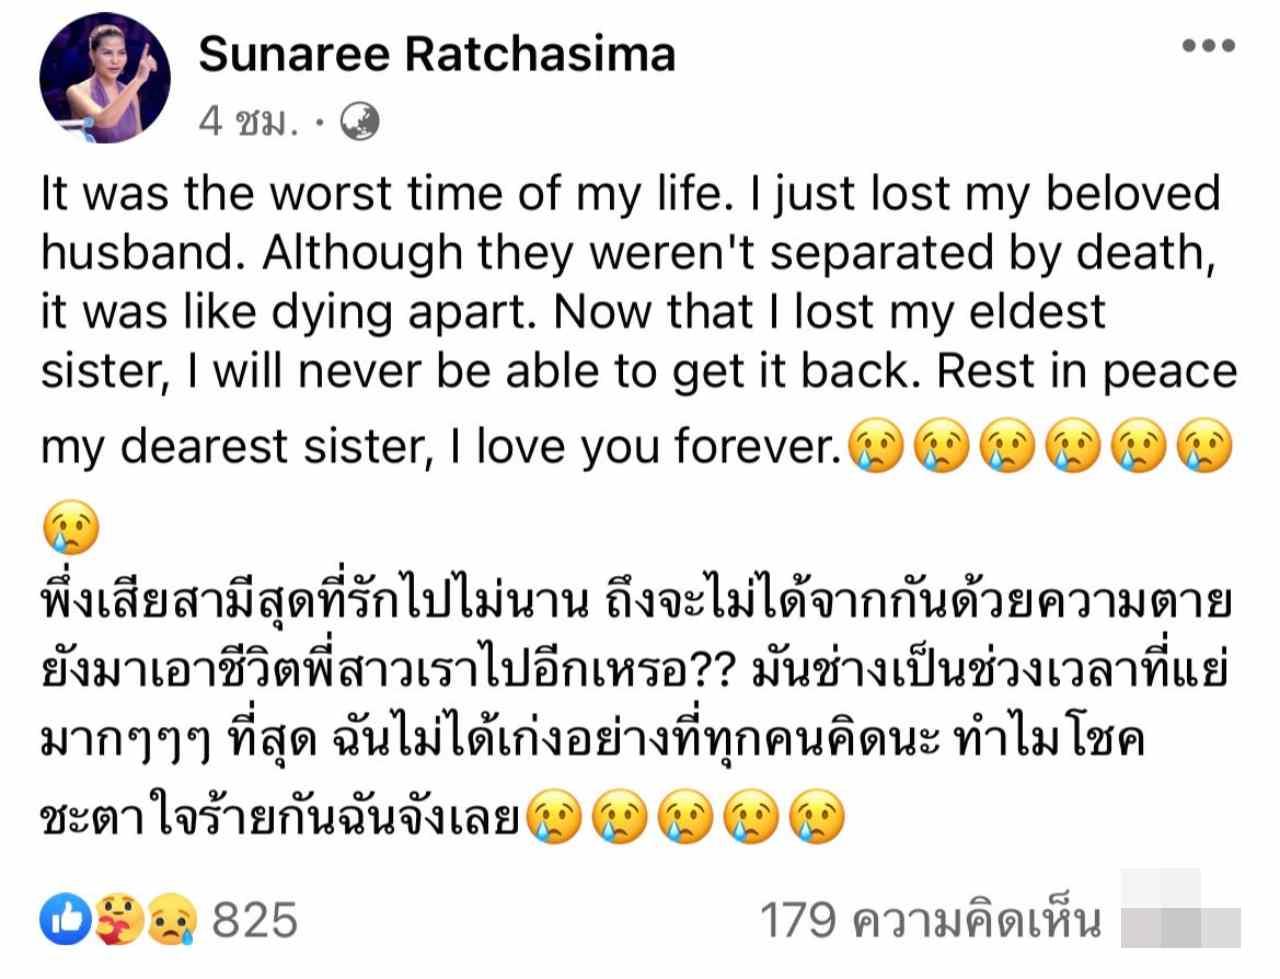This screenshot has width=1280, height=979.
Task: Click the blurred share count beside comments
Action: 1180,910
